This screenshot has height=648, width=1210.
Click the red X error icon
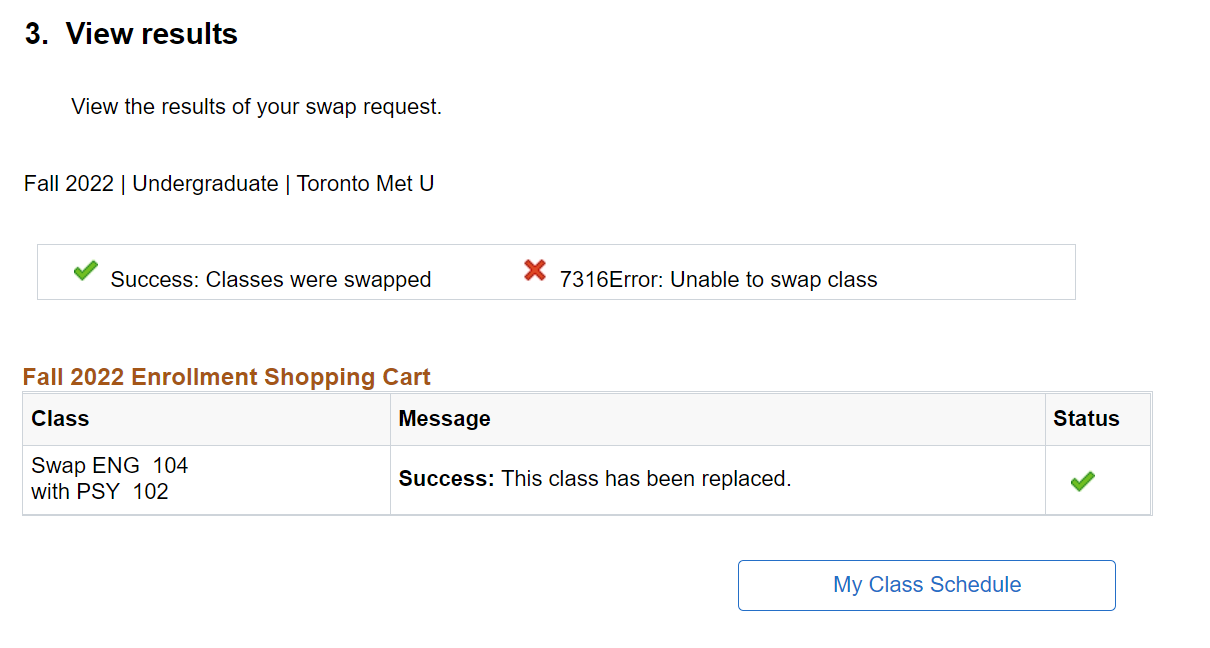pyautogui.click(x=535, y=270)
